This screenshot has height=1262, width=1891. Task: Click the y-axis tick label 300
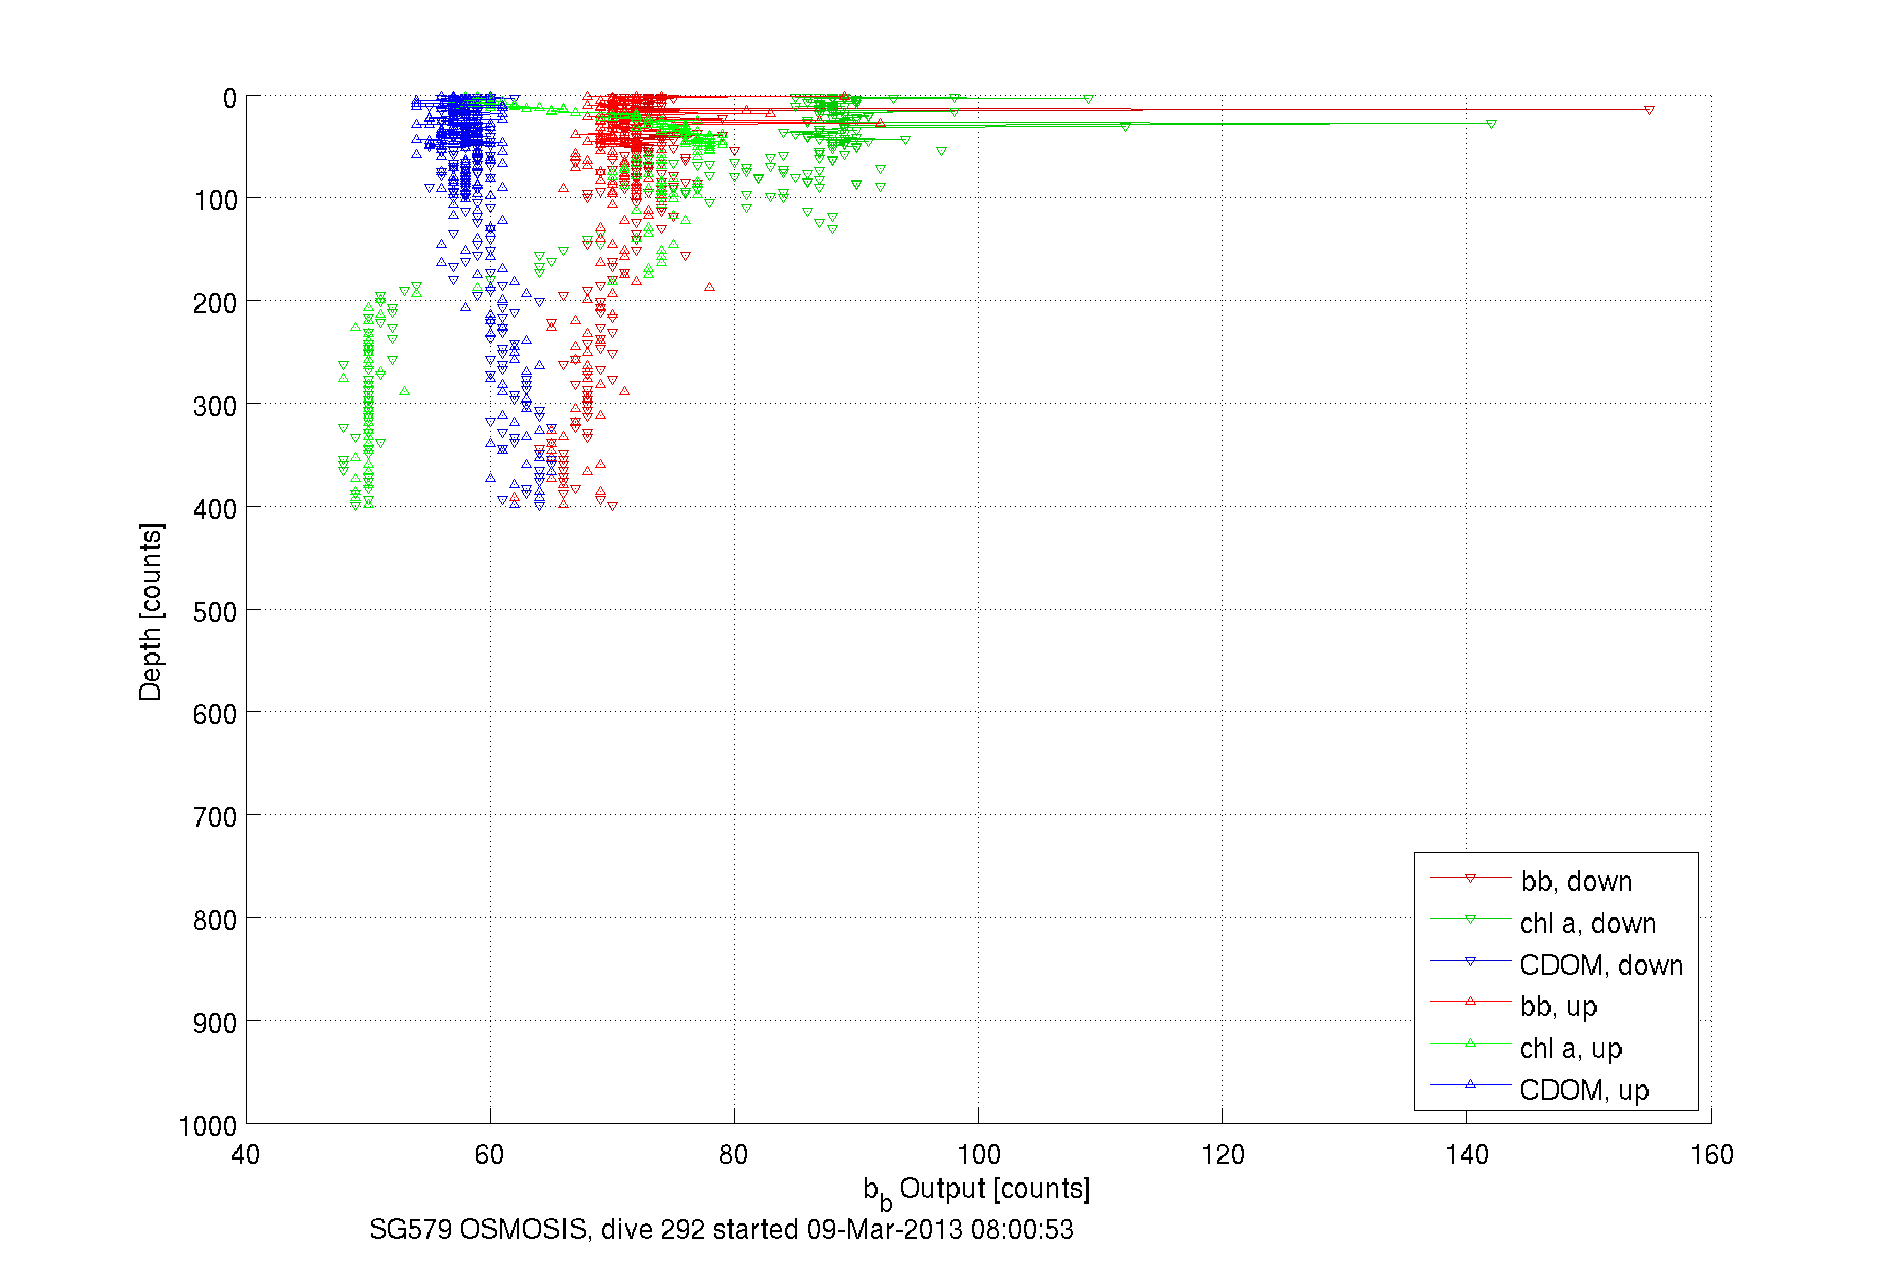tap(215, 406)
